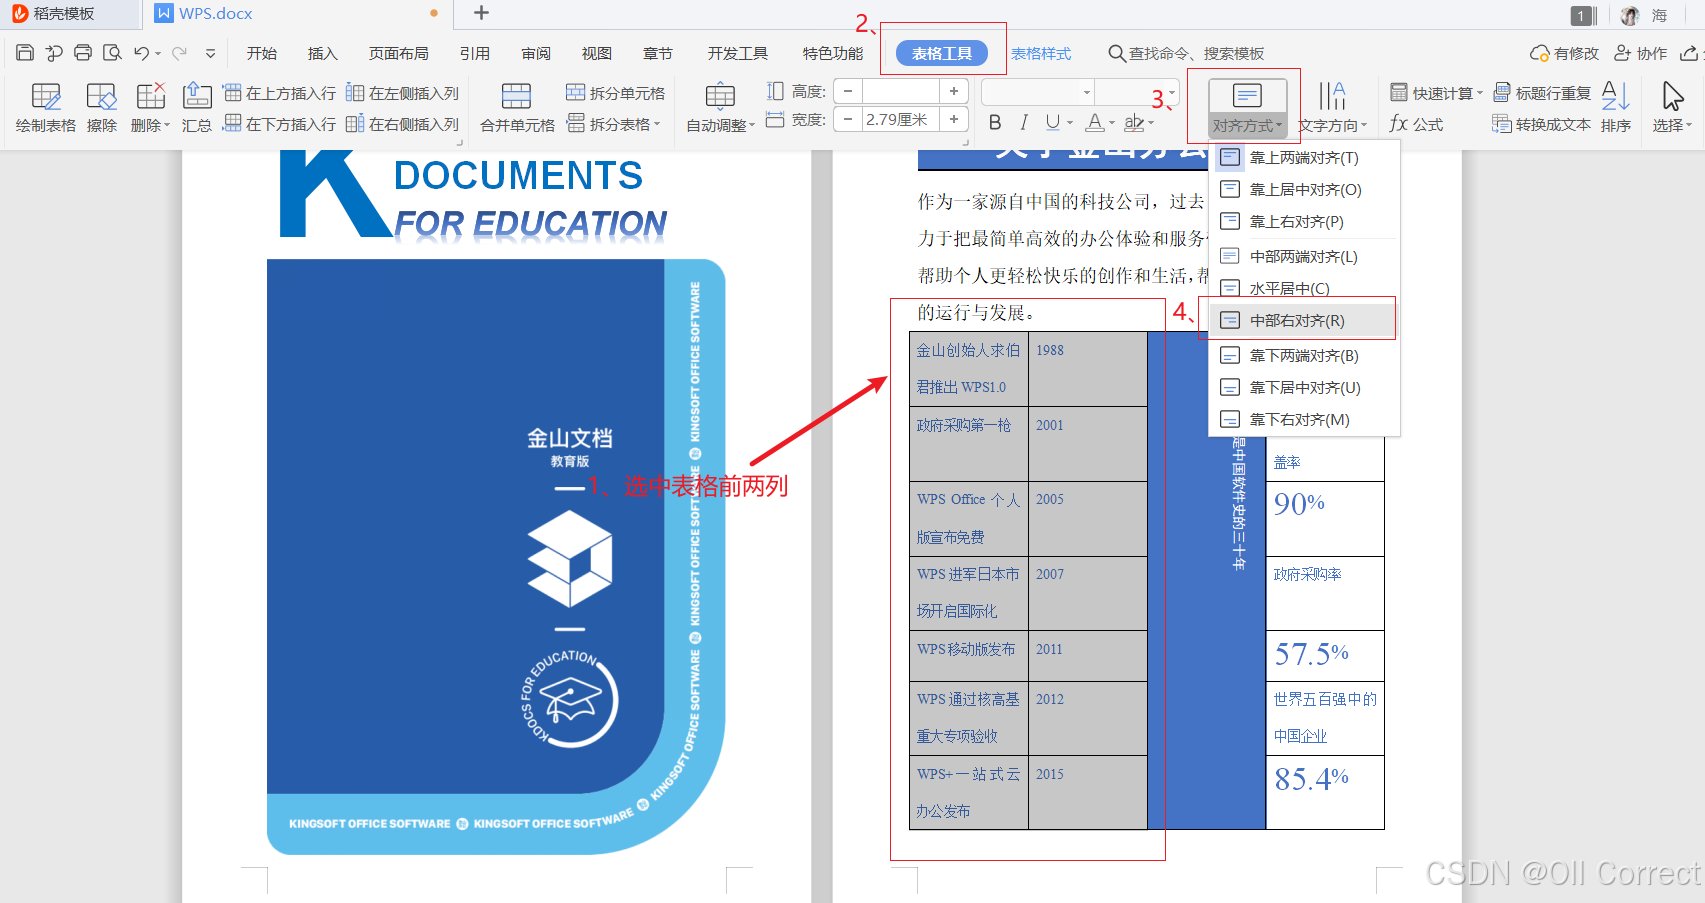Image resolution: width=1705 pixels, height=903 pixels.
Task: Choose Bottom Center (靠下居中对齐)
Action: pyautogui.click(x=1304, y=387)
